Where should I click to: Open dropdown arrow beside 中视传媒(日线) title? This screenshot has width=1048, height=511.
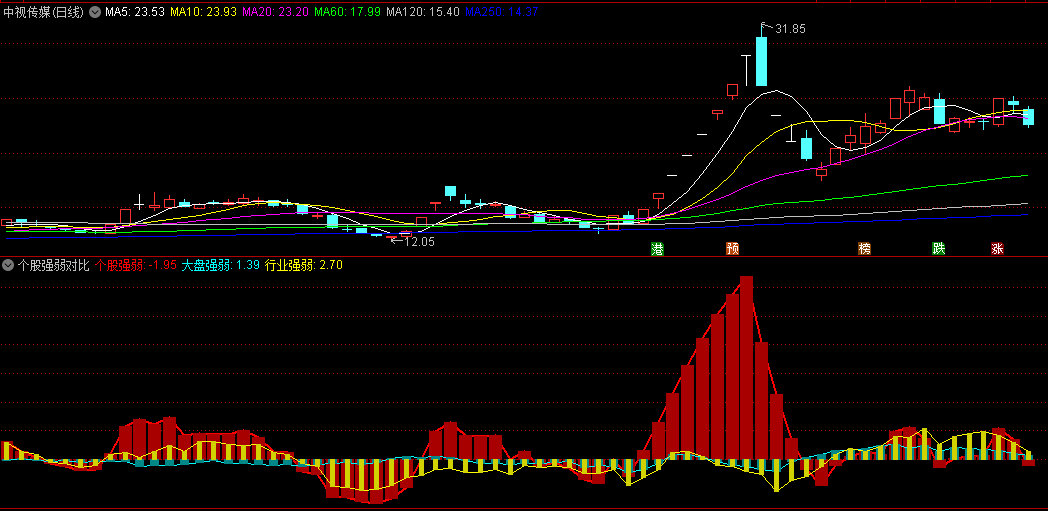[94, 12]
